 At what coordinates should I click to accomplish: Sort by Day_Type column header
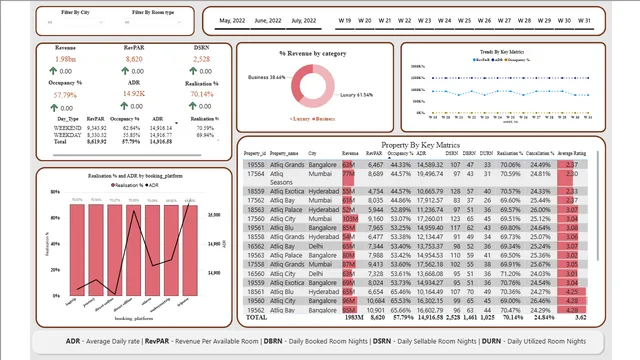pyautogui.click(x=68, y=119)
